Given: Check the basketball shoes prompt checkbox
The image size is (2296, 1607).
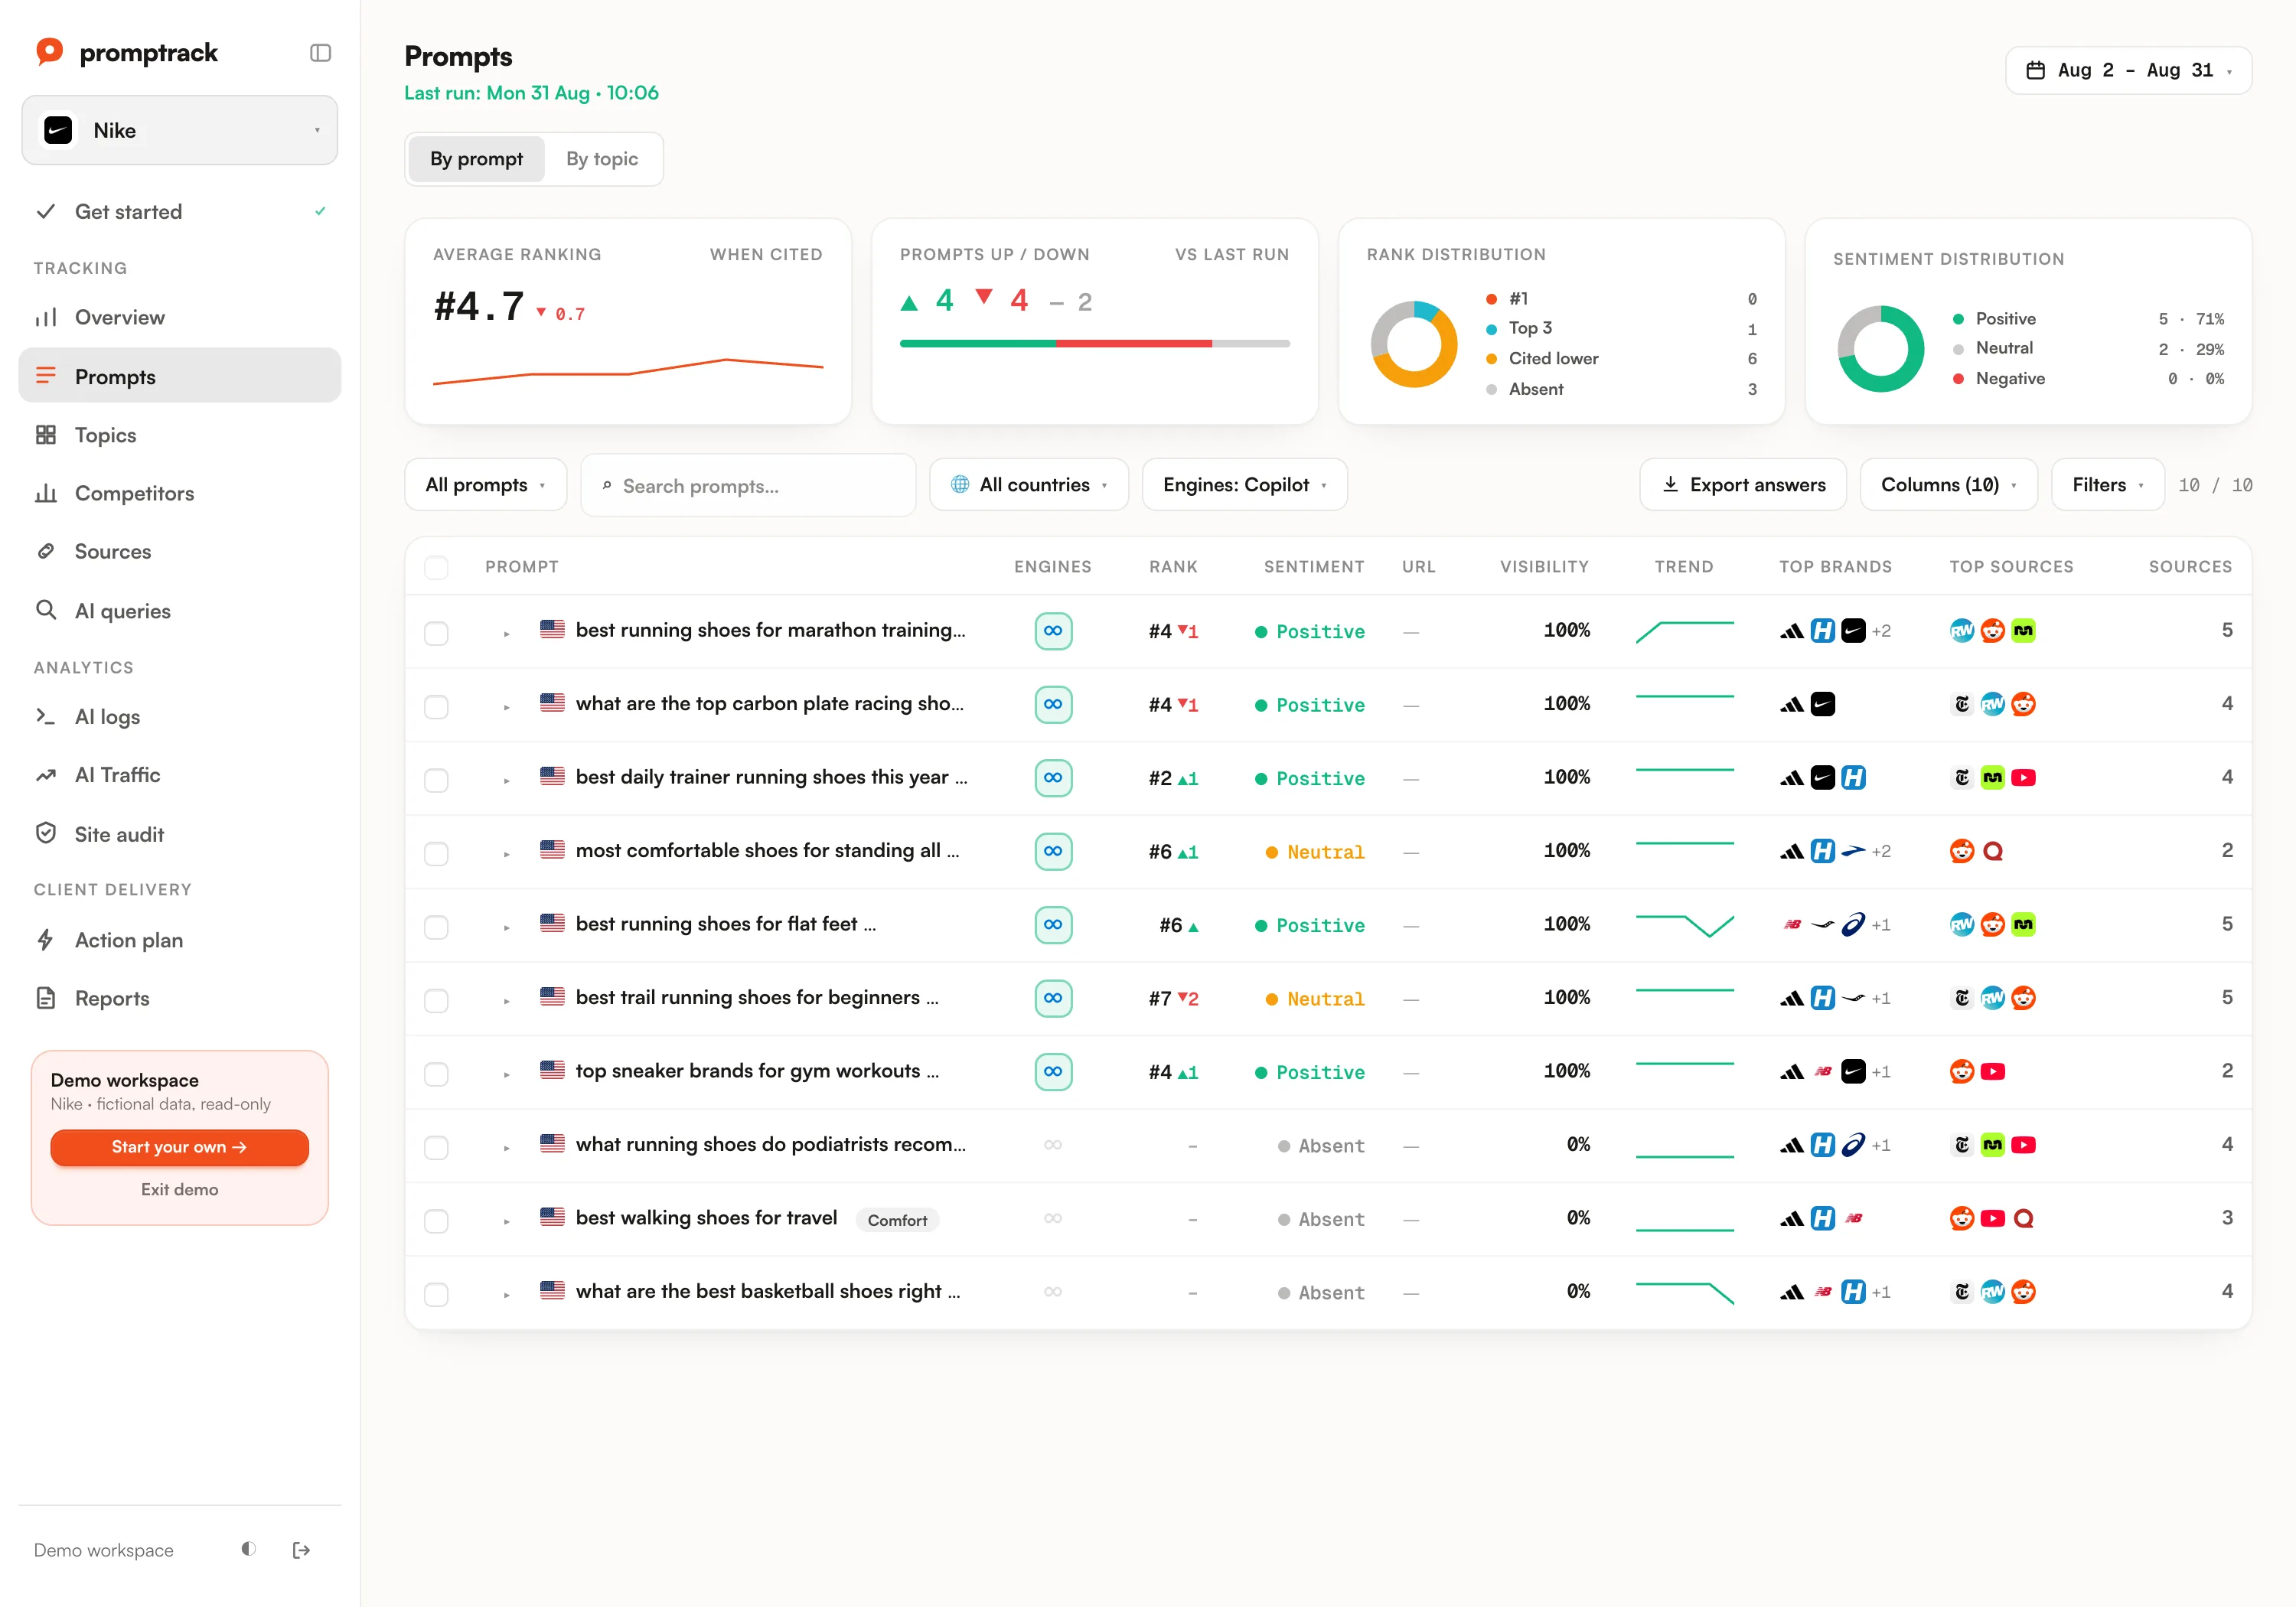Looking at the screenshot, I should point(436,1295).
